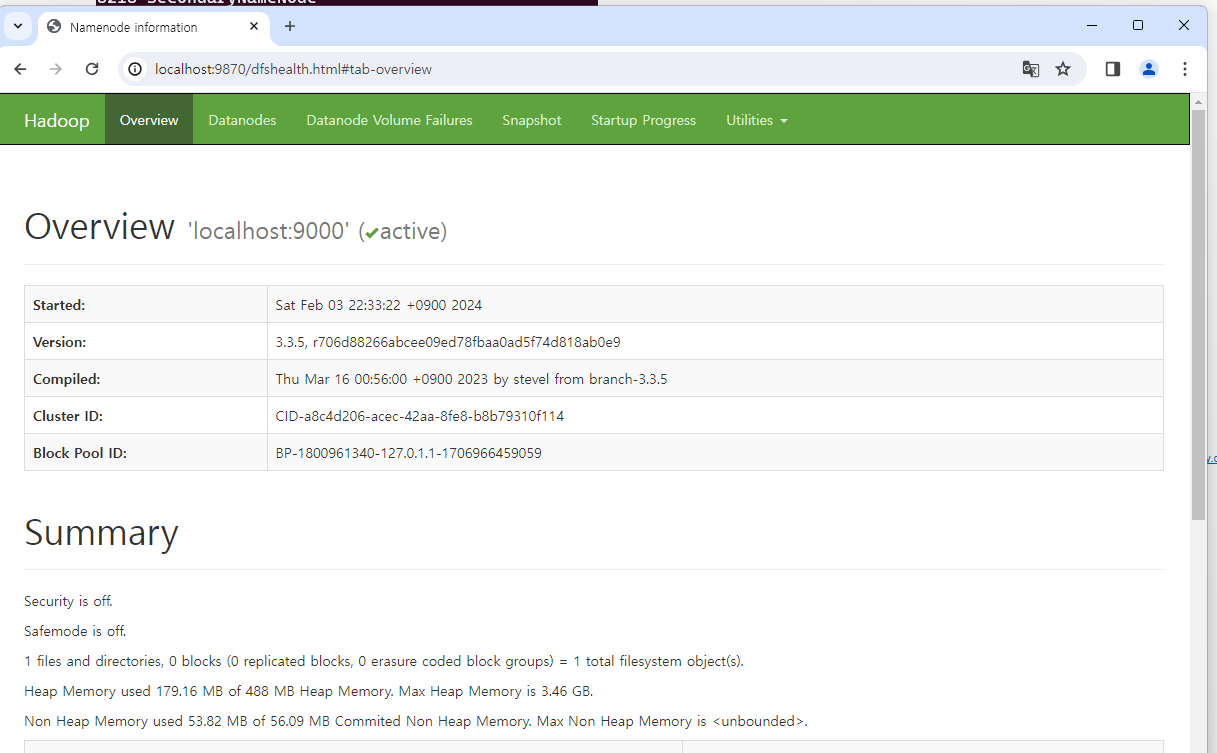Click the Compiled date value

pyautogui.click(x=471, y=379)
